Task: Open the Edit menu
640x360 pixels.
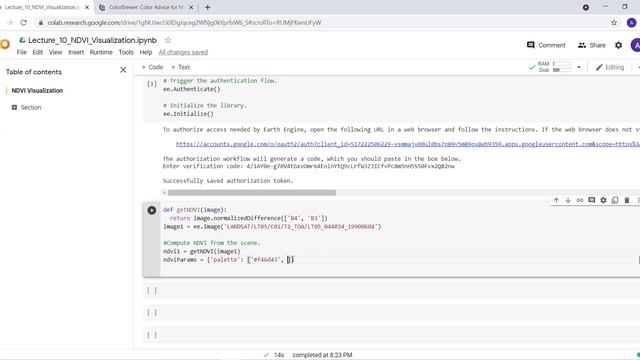Action: 38,52
